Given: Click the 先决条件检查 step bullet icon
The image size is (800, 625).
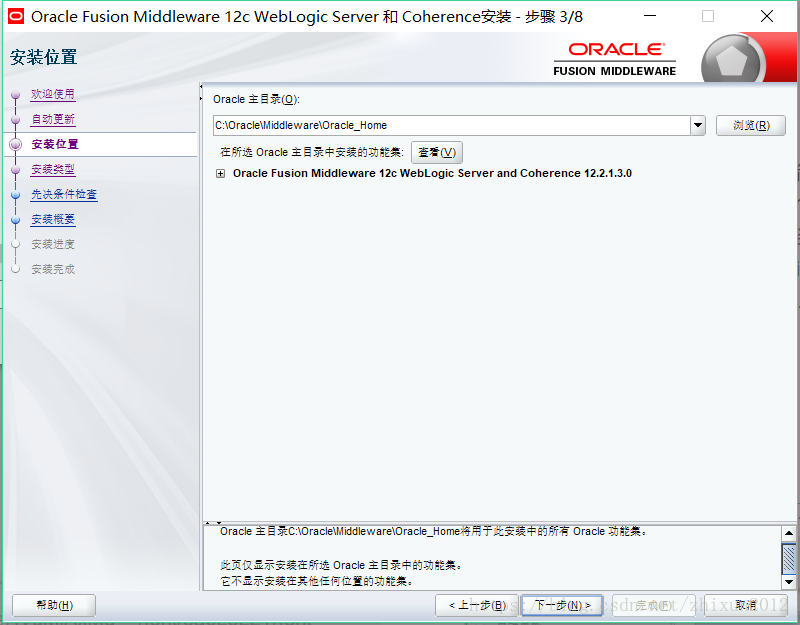Looking at the screenshot, I should [15, 194].
